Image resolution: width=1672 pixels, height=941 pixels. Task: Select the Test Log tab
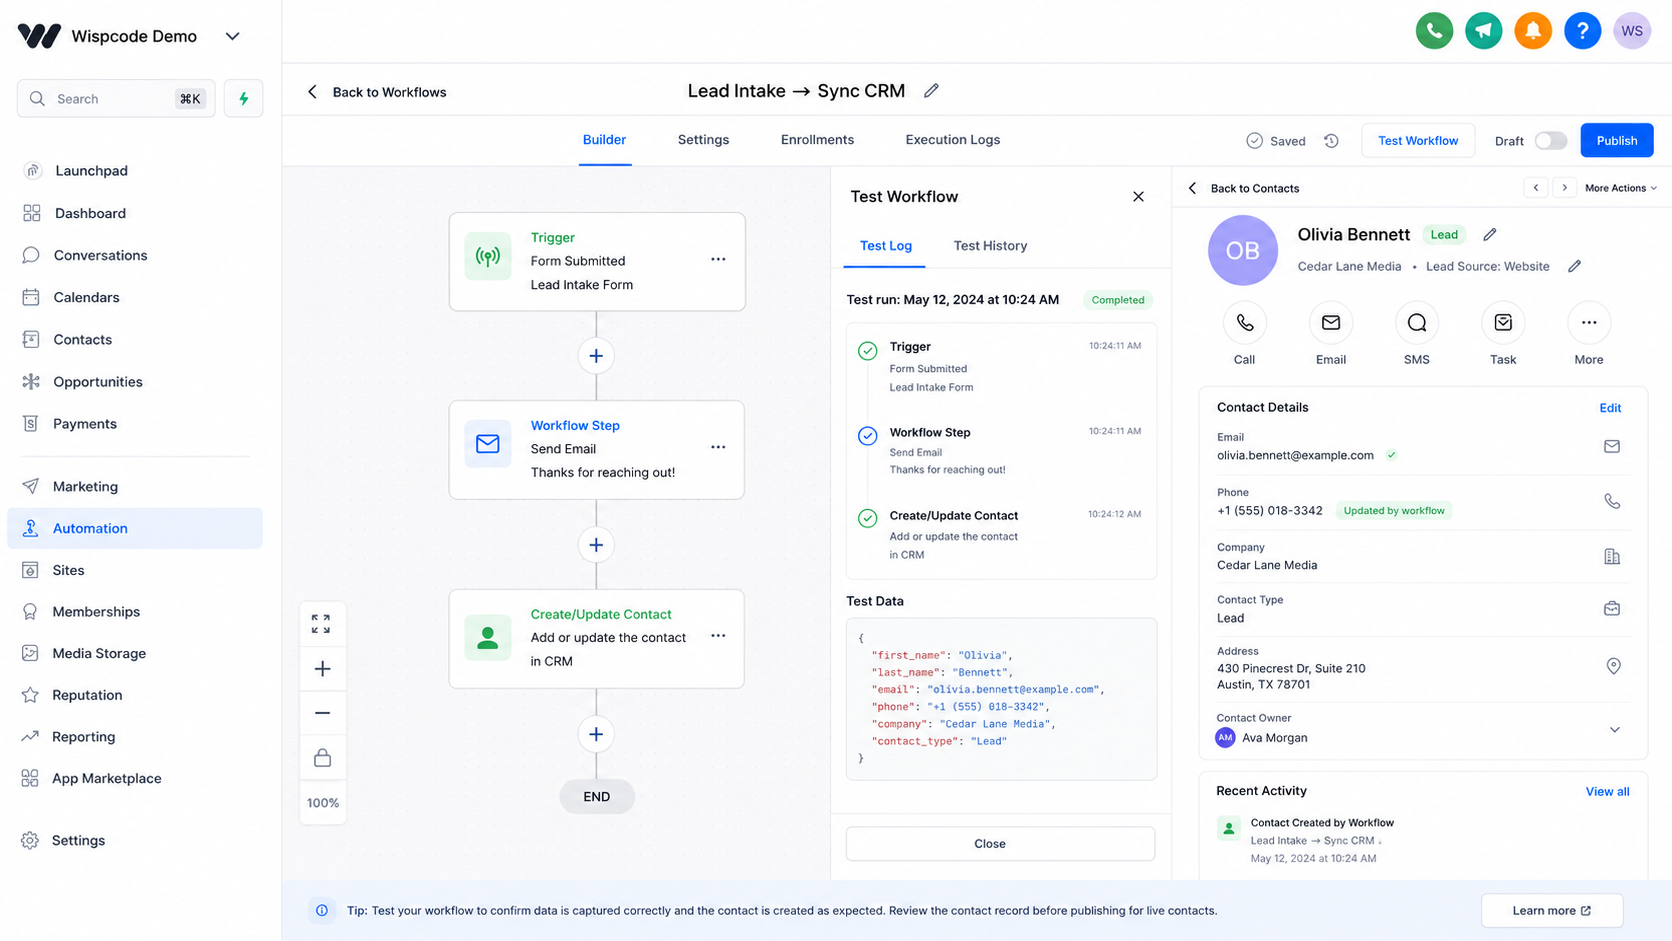click(885, 246)
